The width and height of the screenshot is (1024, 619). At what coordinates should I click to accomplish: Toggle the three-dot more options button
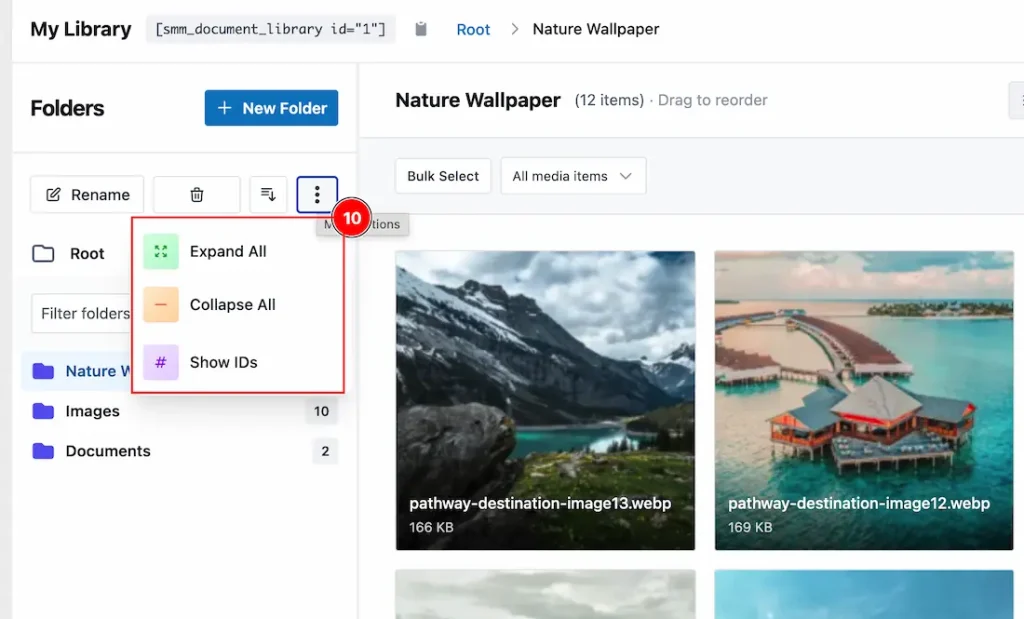pos(317,195)
